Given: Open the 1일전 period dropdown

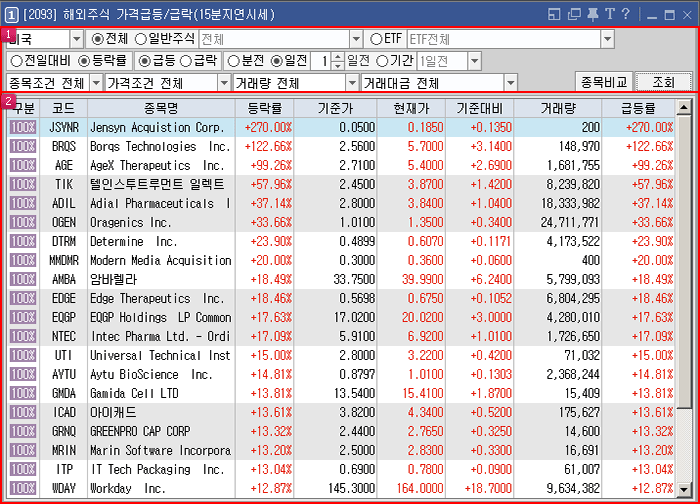Looking at the screenshot, I should [475, 61].
